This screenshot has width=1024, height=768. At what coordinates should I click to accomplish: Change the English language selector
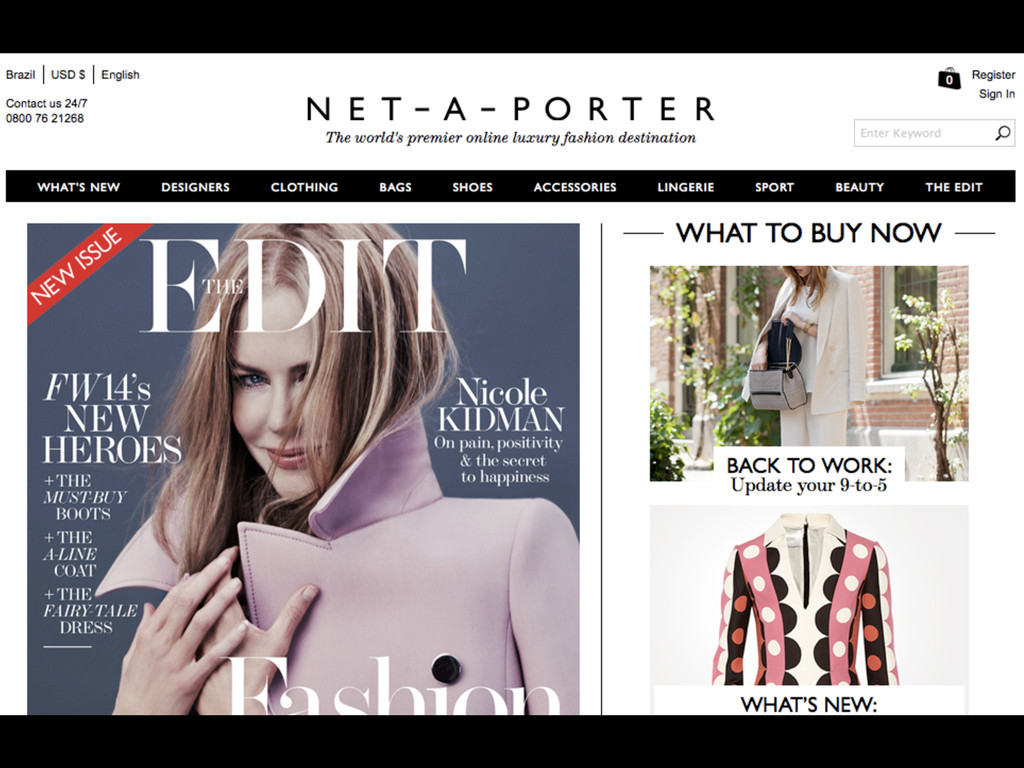tap(120, 74)
